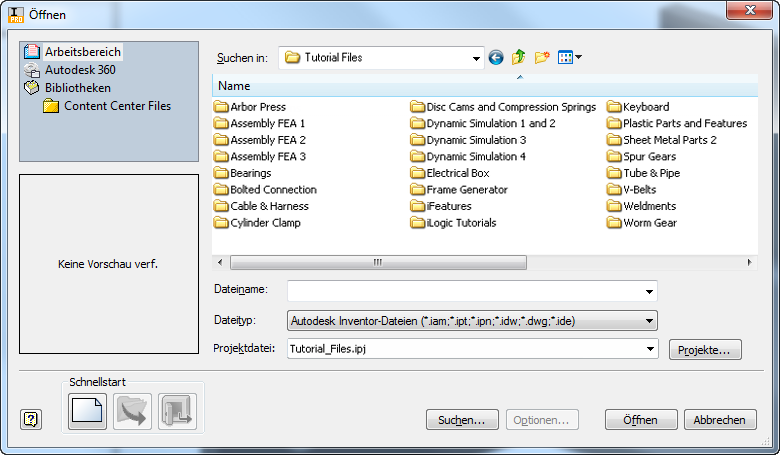The height and width of the screenshot is (455, 780).
Task: Select the Worm Gear folder
Action: (x=642, y=223)
